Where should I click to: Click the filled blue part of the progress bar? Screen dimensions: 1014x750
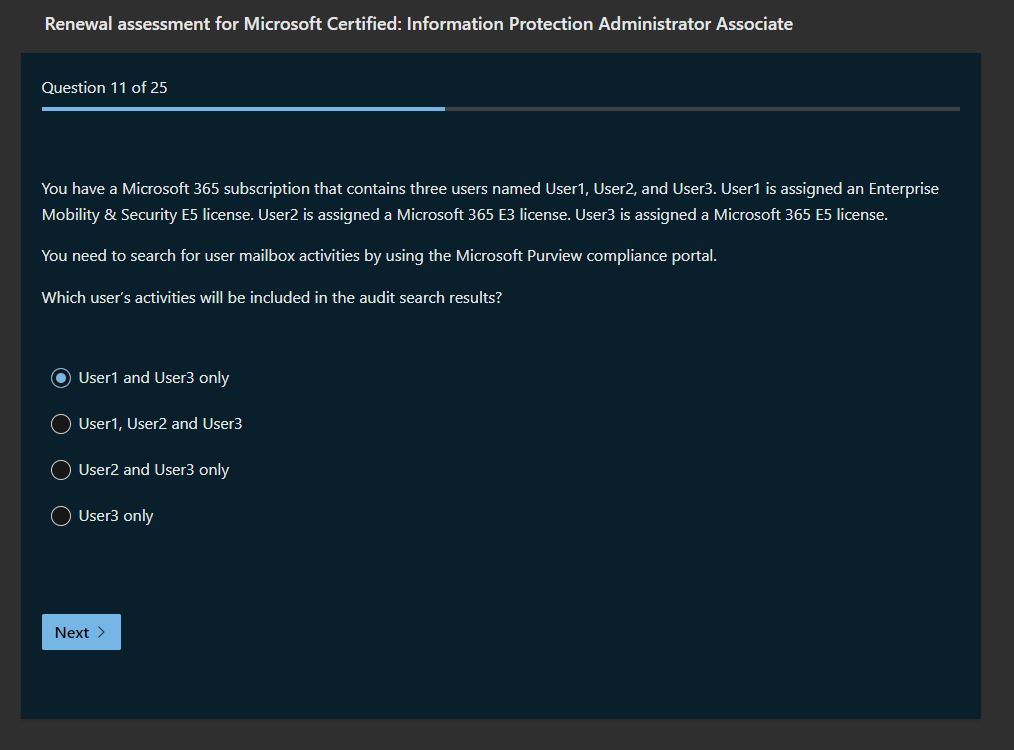tap(243, 108)
